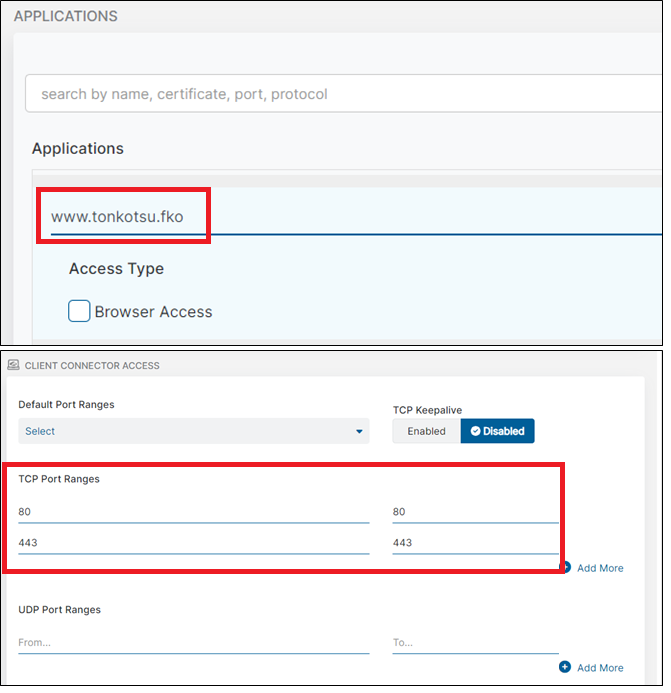Set TCP Keepalive to Disabled
The width and height of the screenshot is (671, 693).
click(x=498, y=431)
